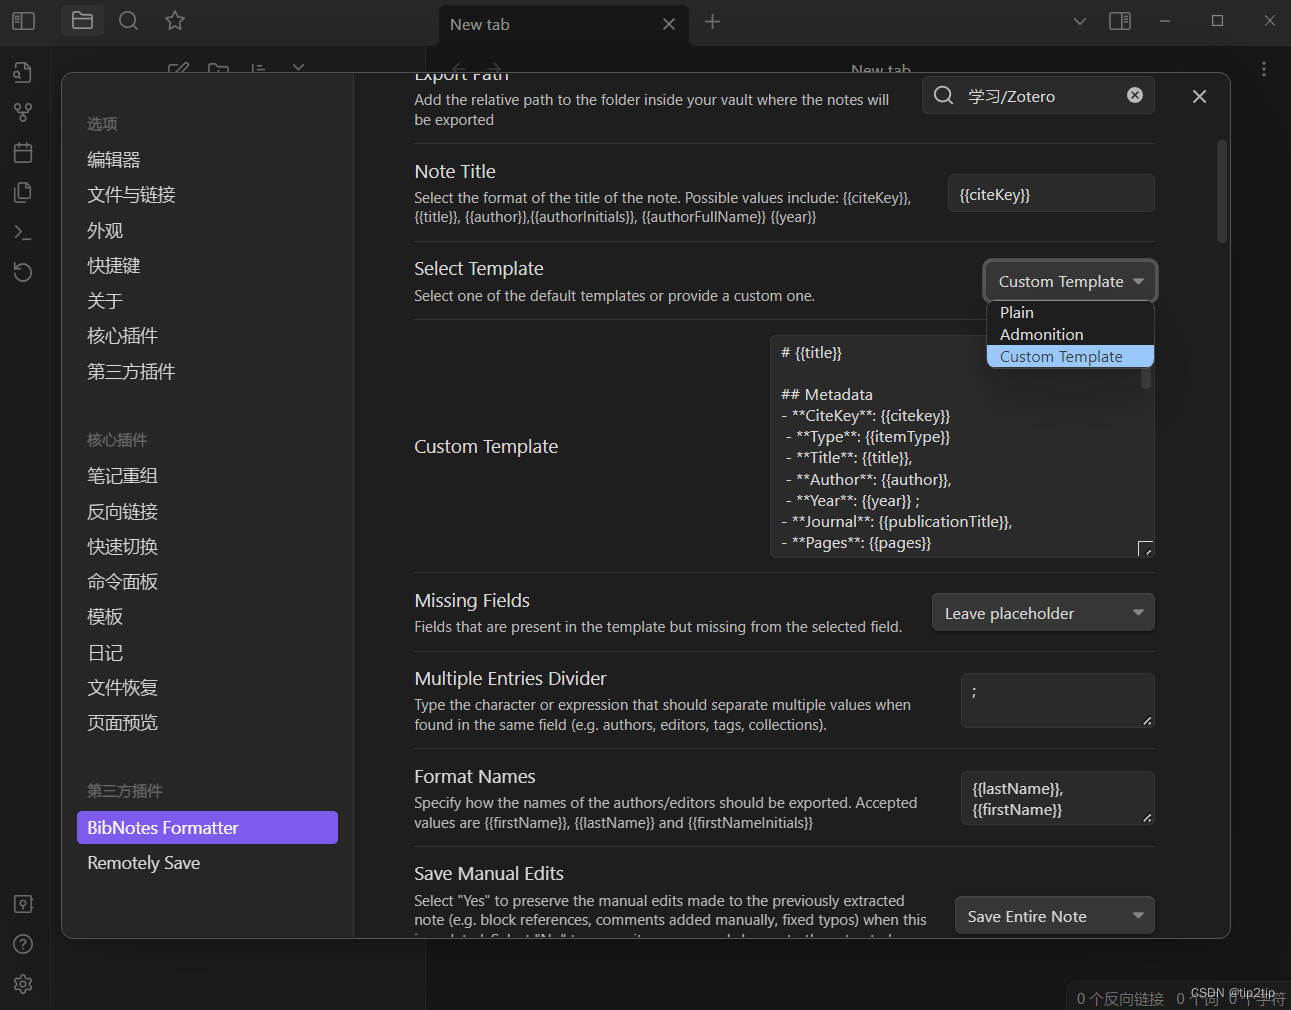Add a new tab with plus icon

point(712,22)
